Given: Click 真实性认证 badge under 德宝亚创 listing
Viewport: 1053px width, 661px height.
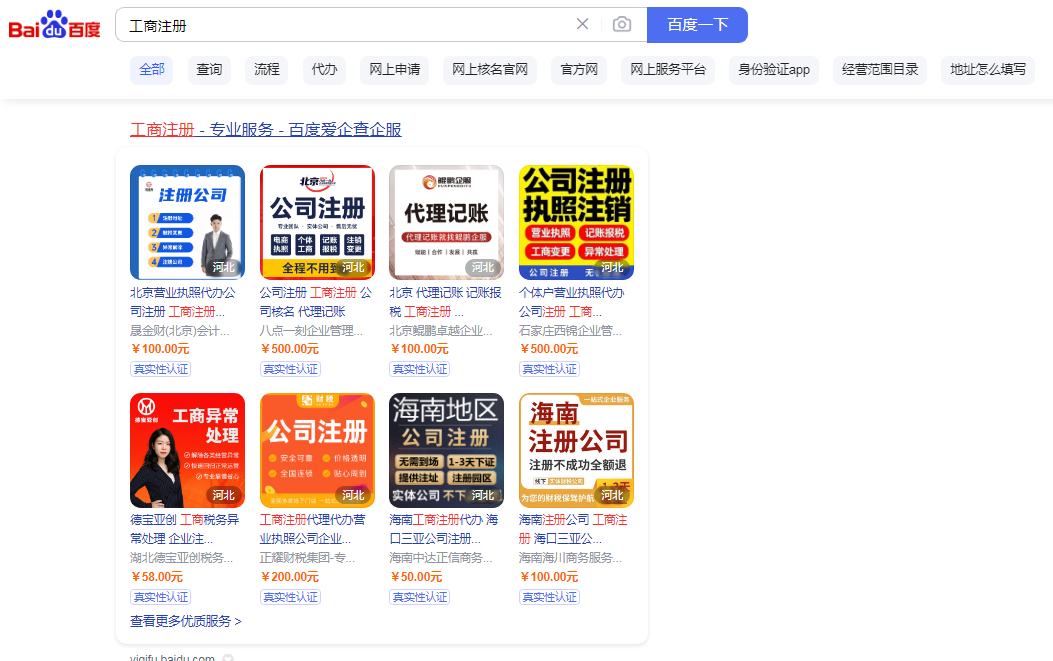Looking at the screenshot, I should (x=161, y=597).
